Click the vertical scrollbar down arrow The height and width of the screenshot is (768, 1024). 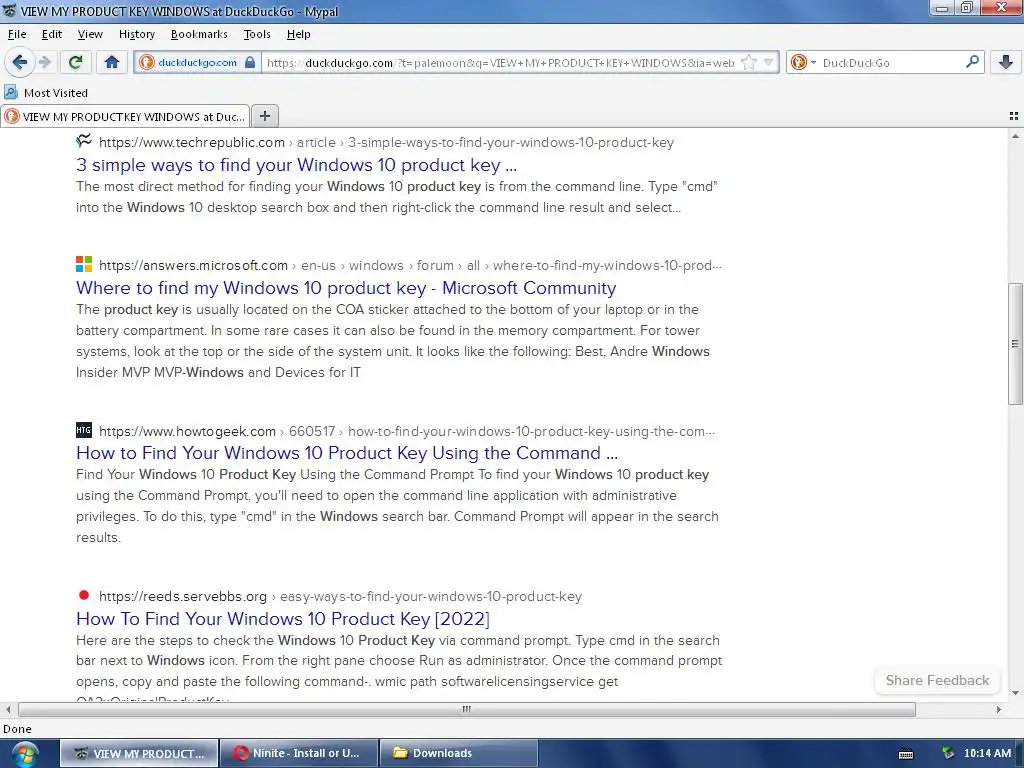click(x=1015, y=692)
